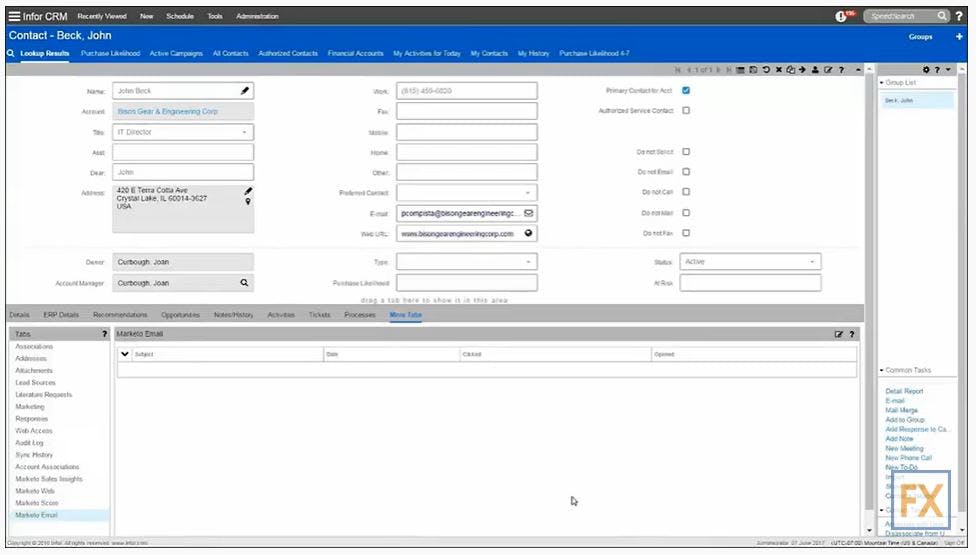Click the move arrow toolbar icon
The height and width of the screenshot is (555, 976).
[x=802, y=70]
